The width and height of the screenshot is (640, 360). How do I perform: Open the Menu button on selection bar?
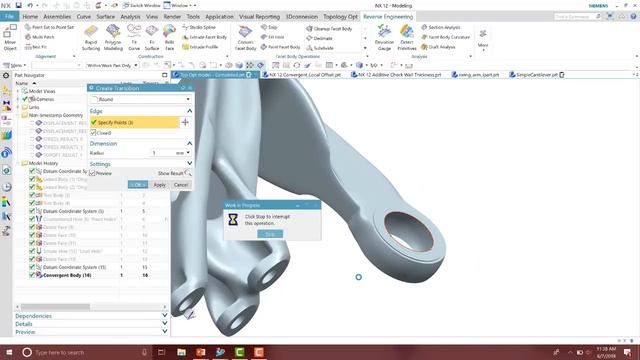(x=14, y=65)
